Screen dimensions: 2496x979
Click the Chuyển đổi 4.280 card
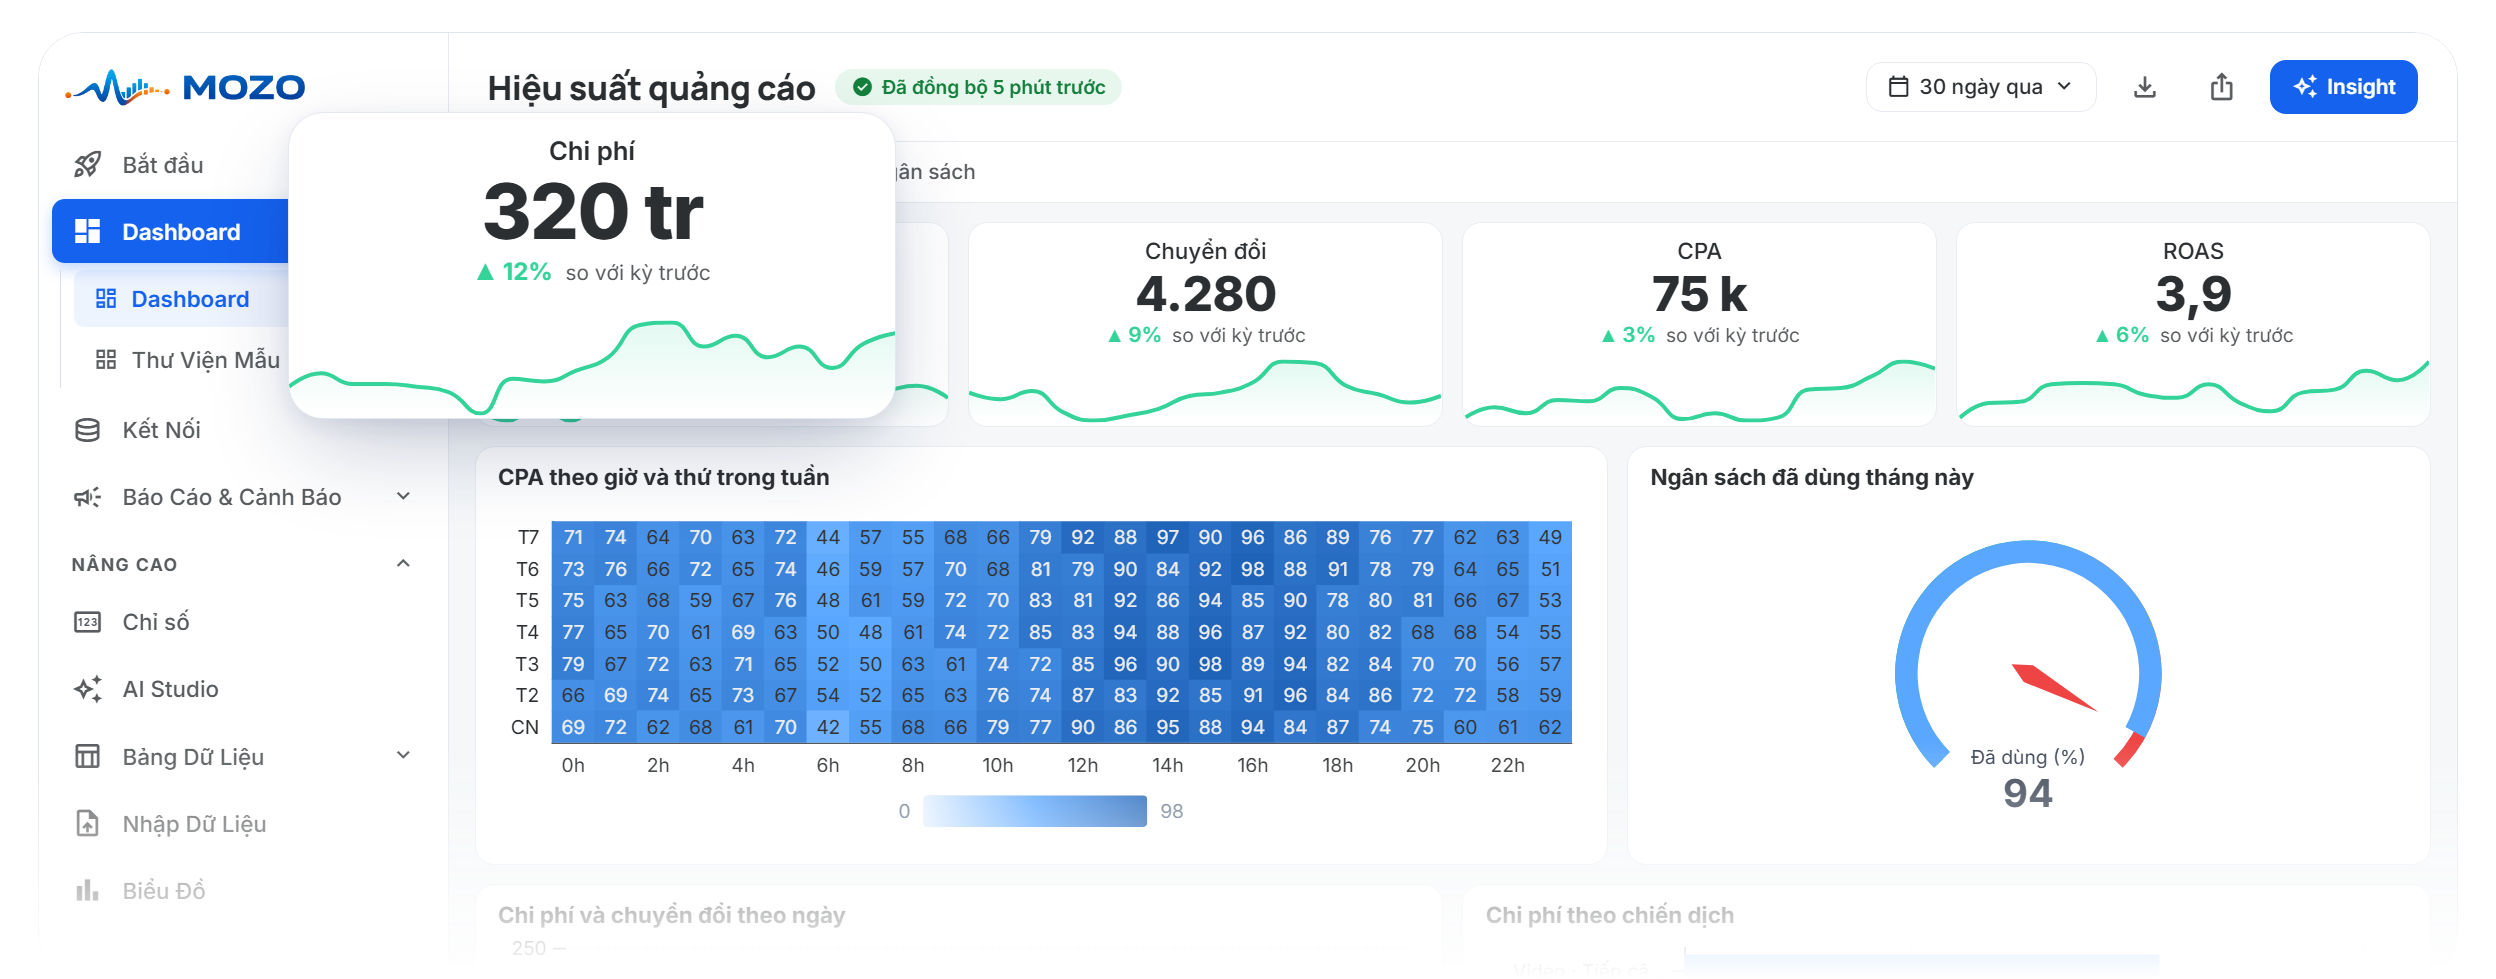[x=1205, y=325]
